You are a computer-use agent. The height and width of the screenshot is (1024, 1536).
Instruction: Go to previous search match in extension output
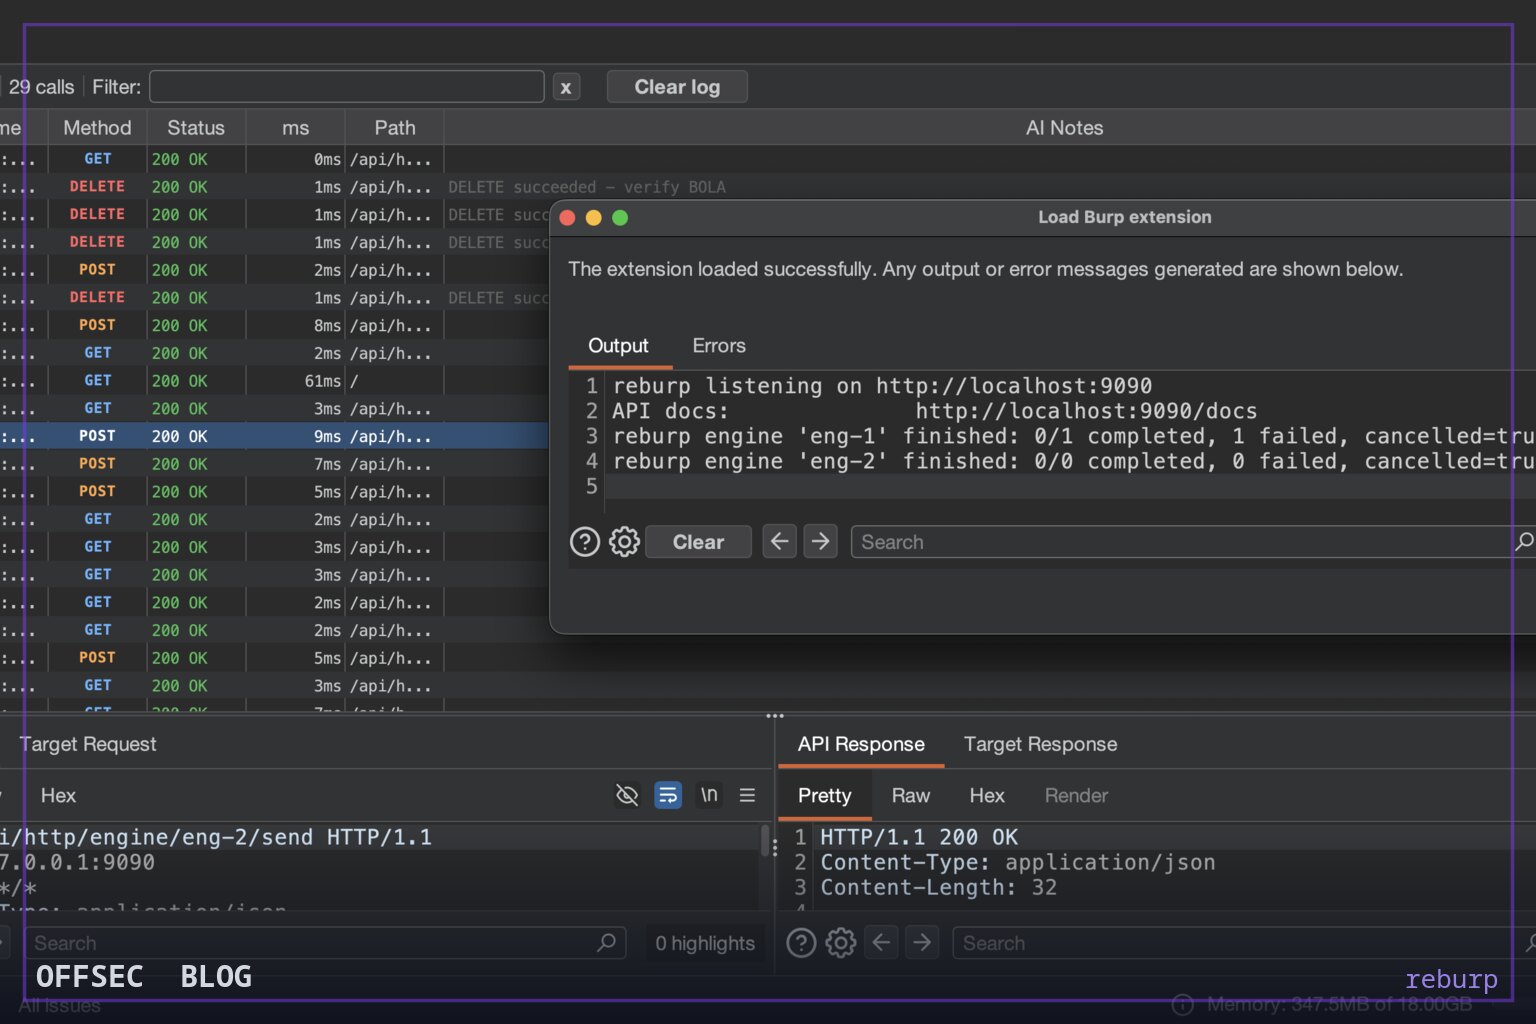point(780,541)
